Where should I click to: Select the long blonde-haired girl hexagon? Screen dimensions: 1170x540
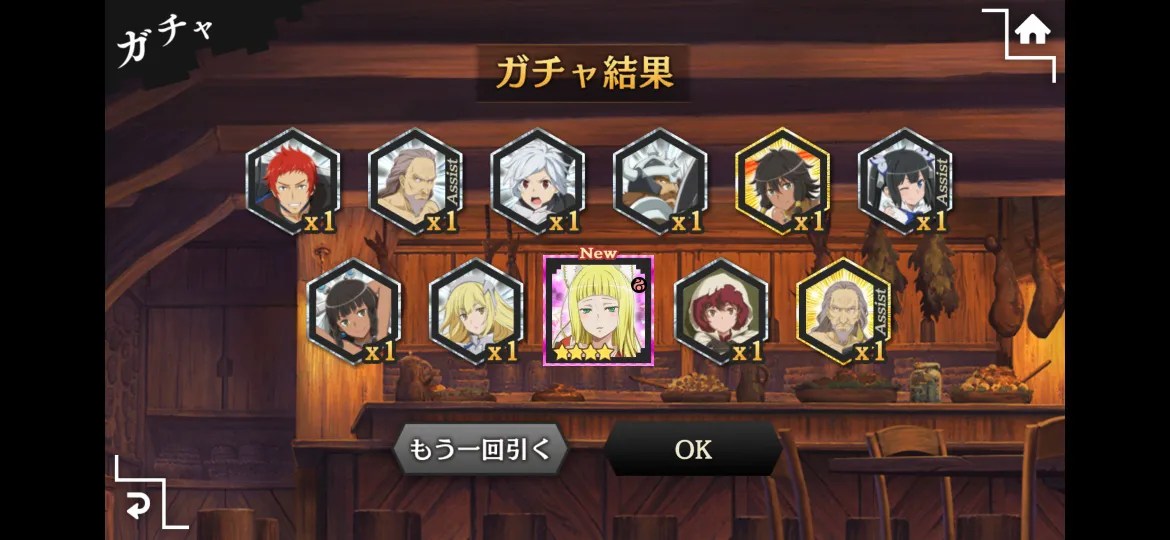click(476, 311)
